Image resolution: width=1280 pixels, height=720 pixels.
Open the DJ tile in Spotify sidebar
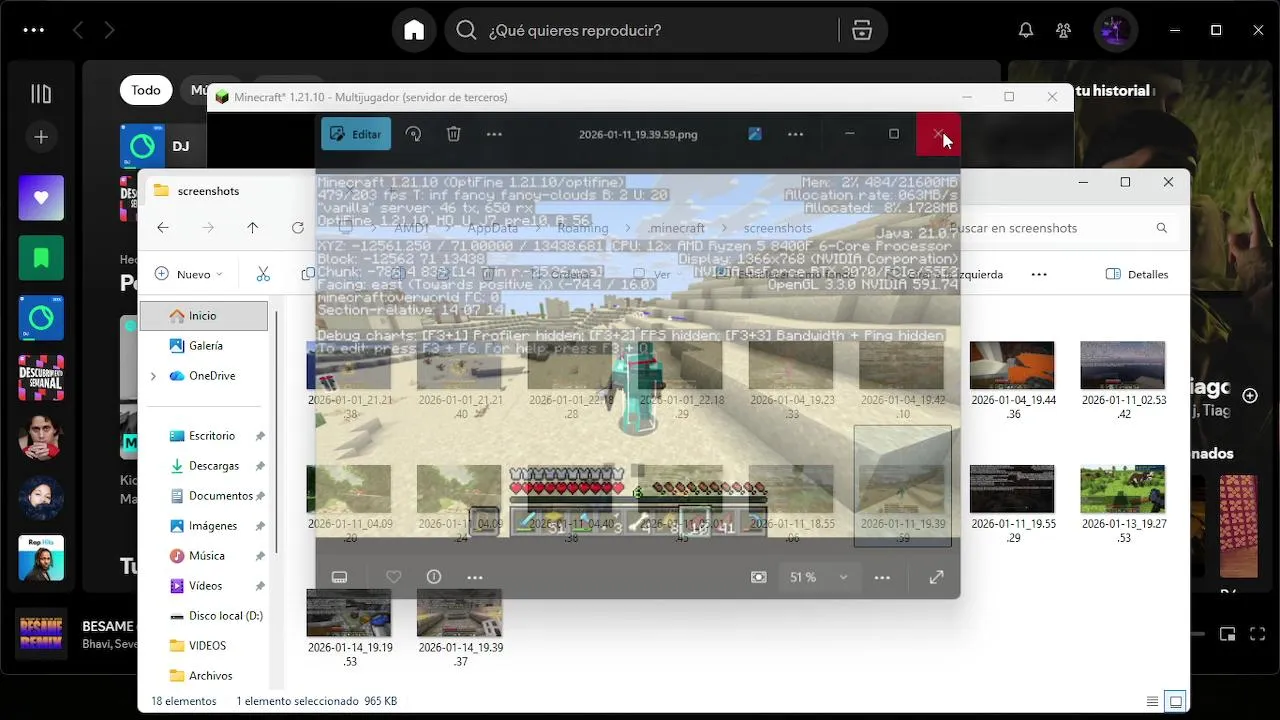(x=41, y=318)
